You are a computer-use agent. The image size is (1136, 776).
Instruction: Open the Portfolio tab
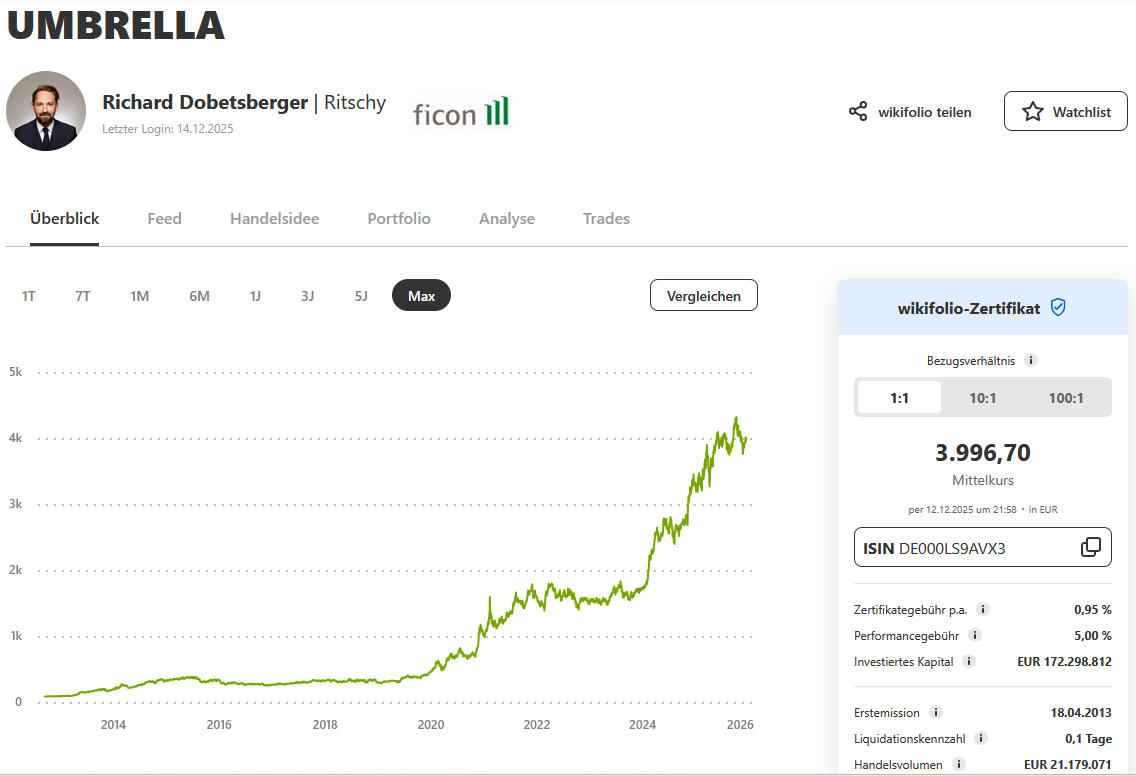pos(398,218)
